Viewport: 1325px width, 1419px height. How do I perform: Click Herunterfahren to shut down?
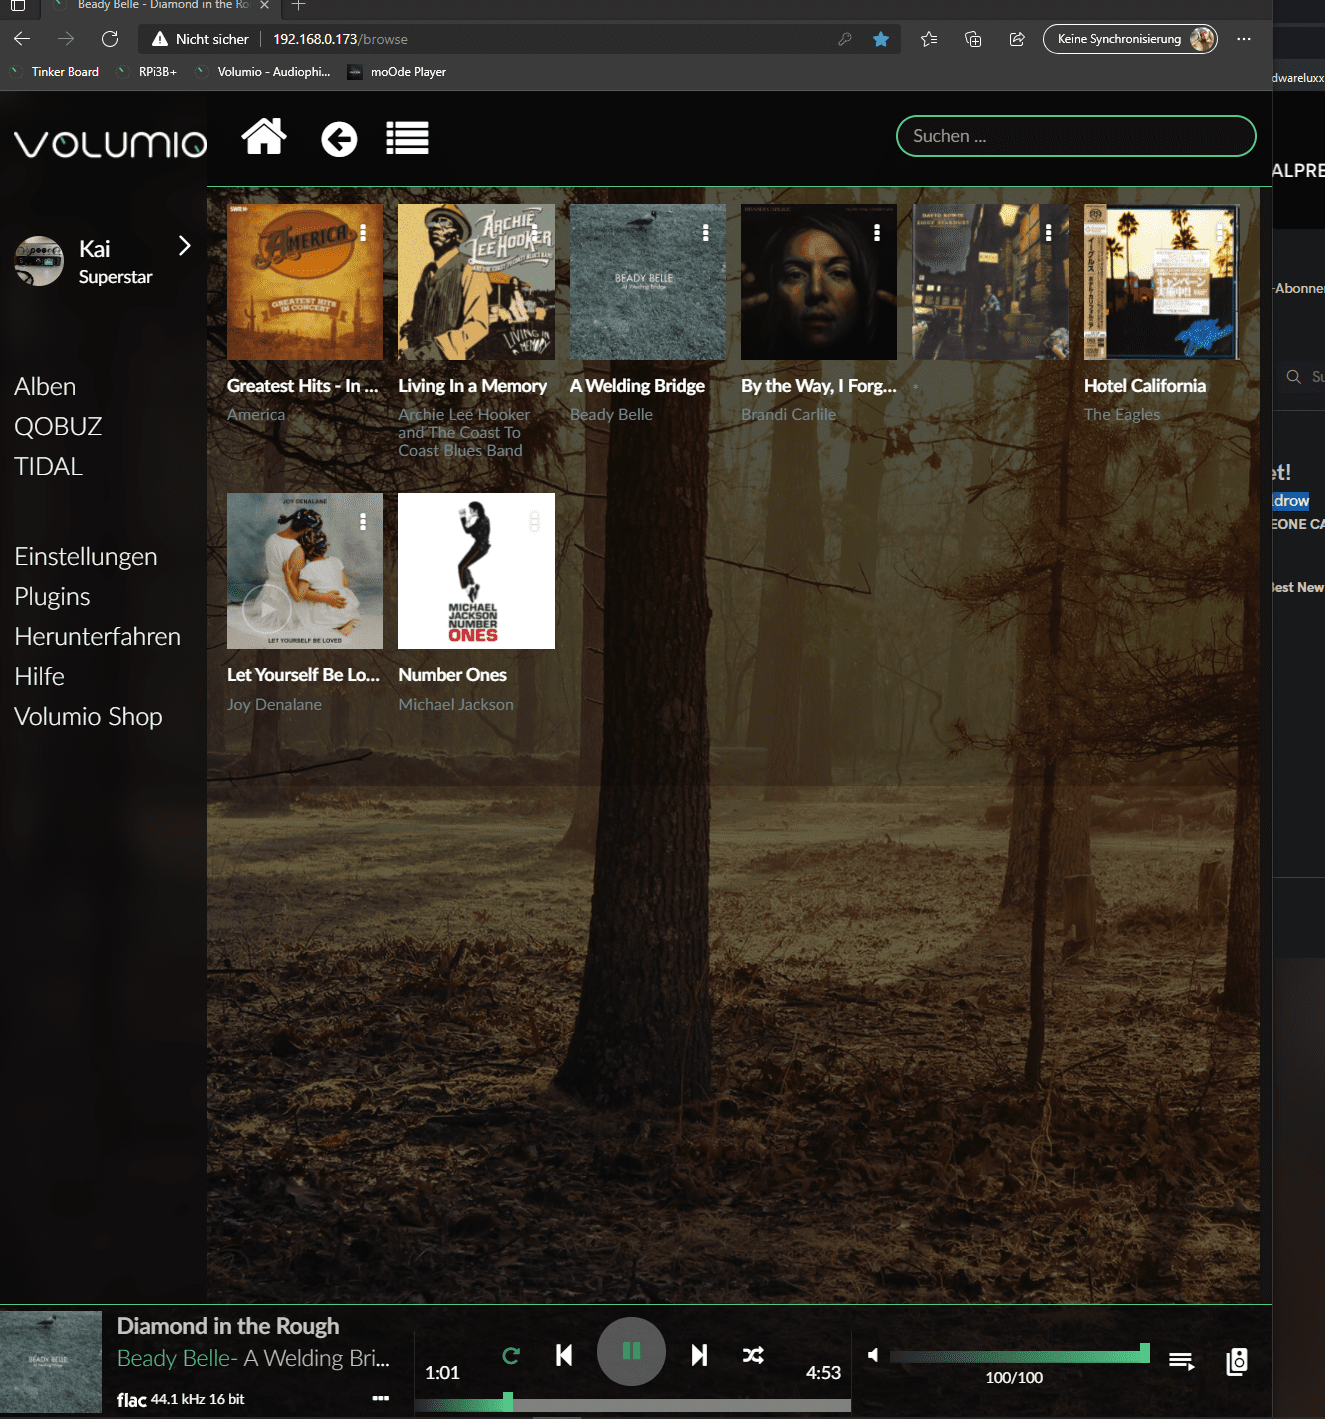click(97, 637)
